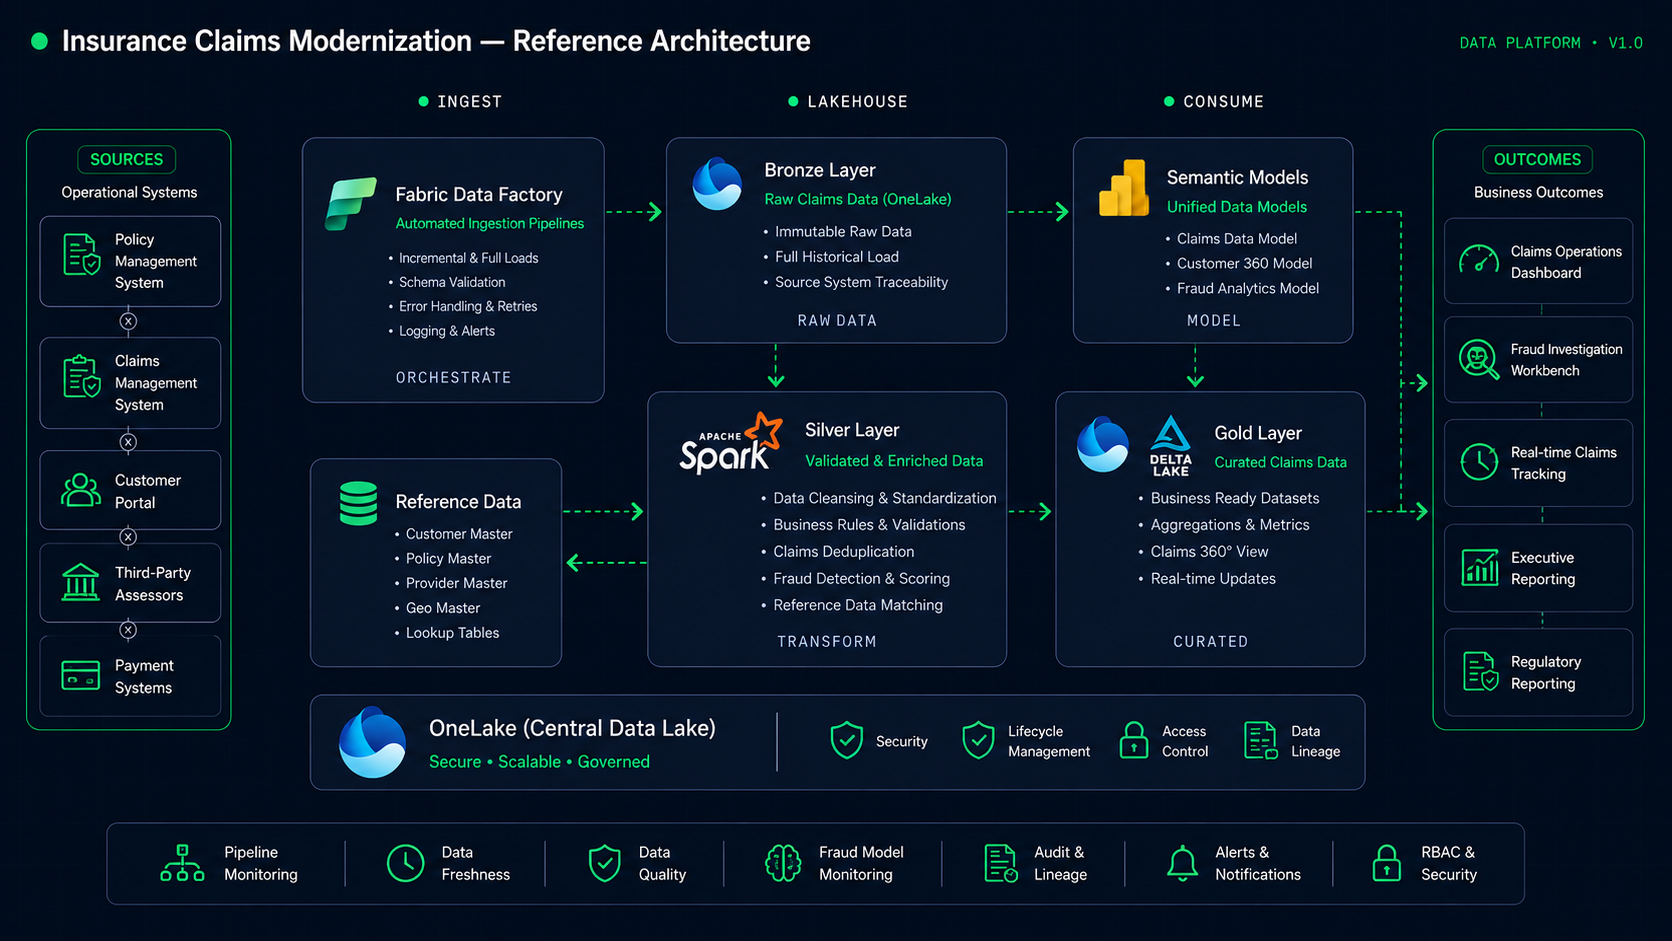Select the CONSUME stage heading
The width and height of the screenshot is (1672, 941).
[1224, 101]
